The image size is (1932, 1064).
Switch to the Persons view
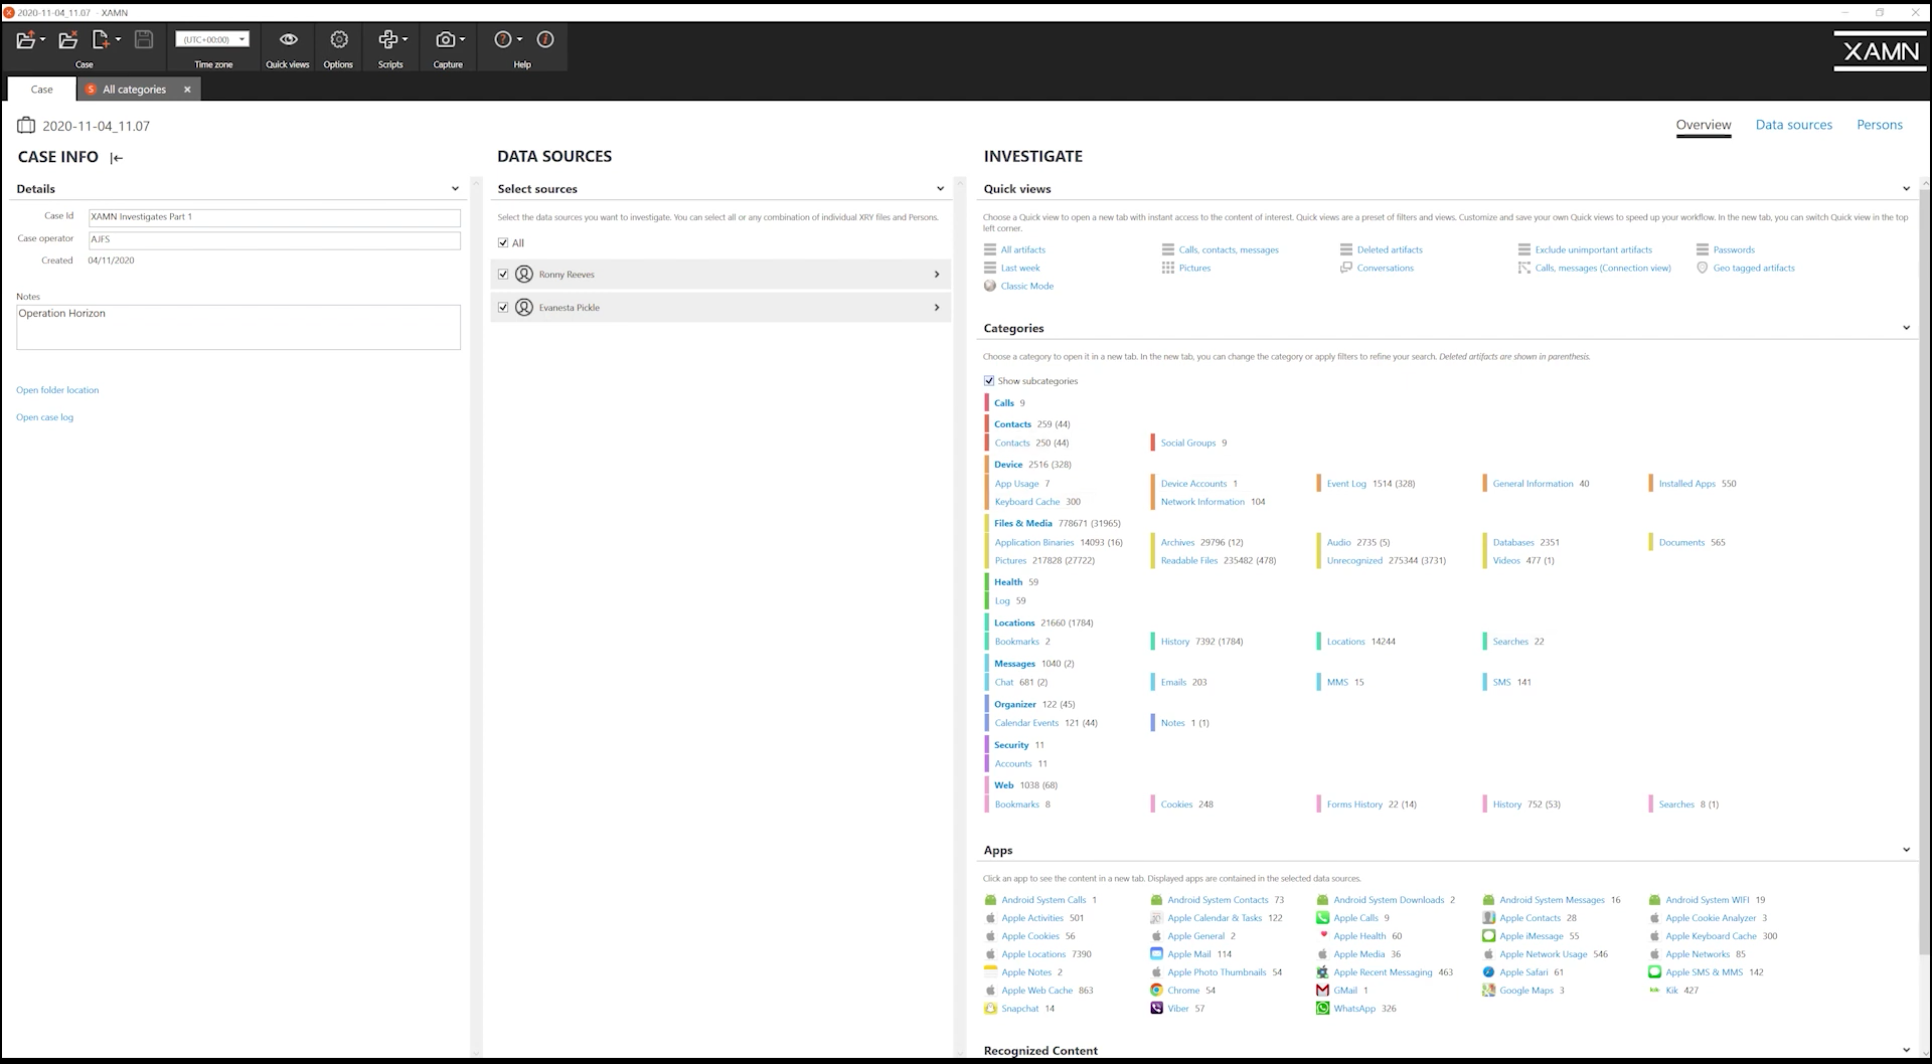coord(1879,124)
